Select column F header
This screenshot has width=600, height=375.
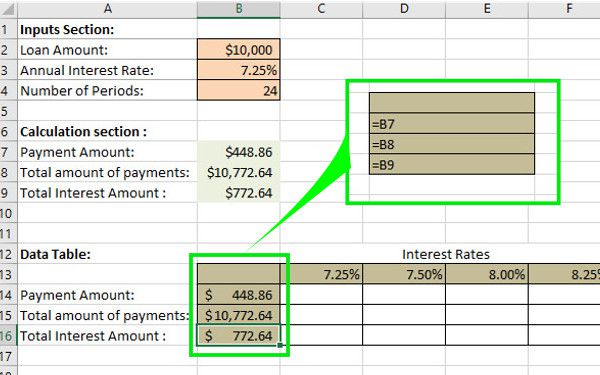564,8
